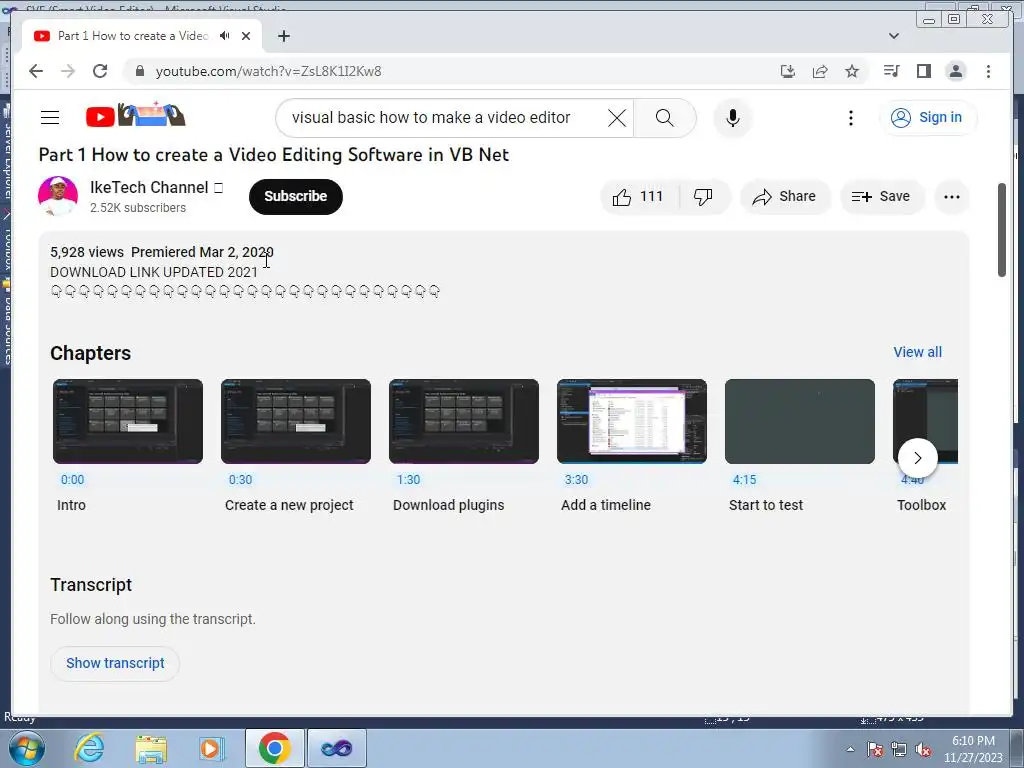This screenshot has height=768, width=1024.
Task: Clear the search query with X
Action: (x=616, y=118)
